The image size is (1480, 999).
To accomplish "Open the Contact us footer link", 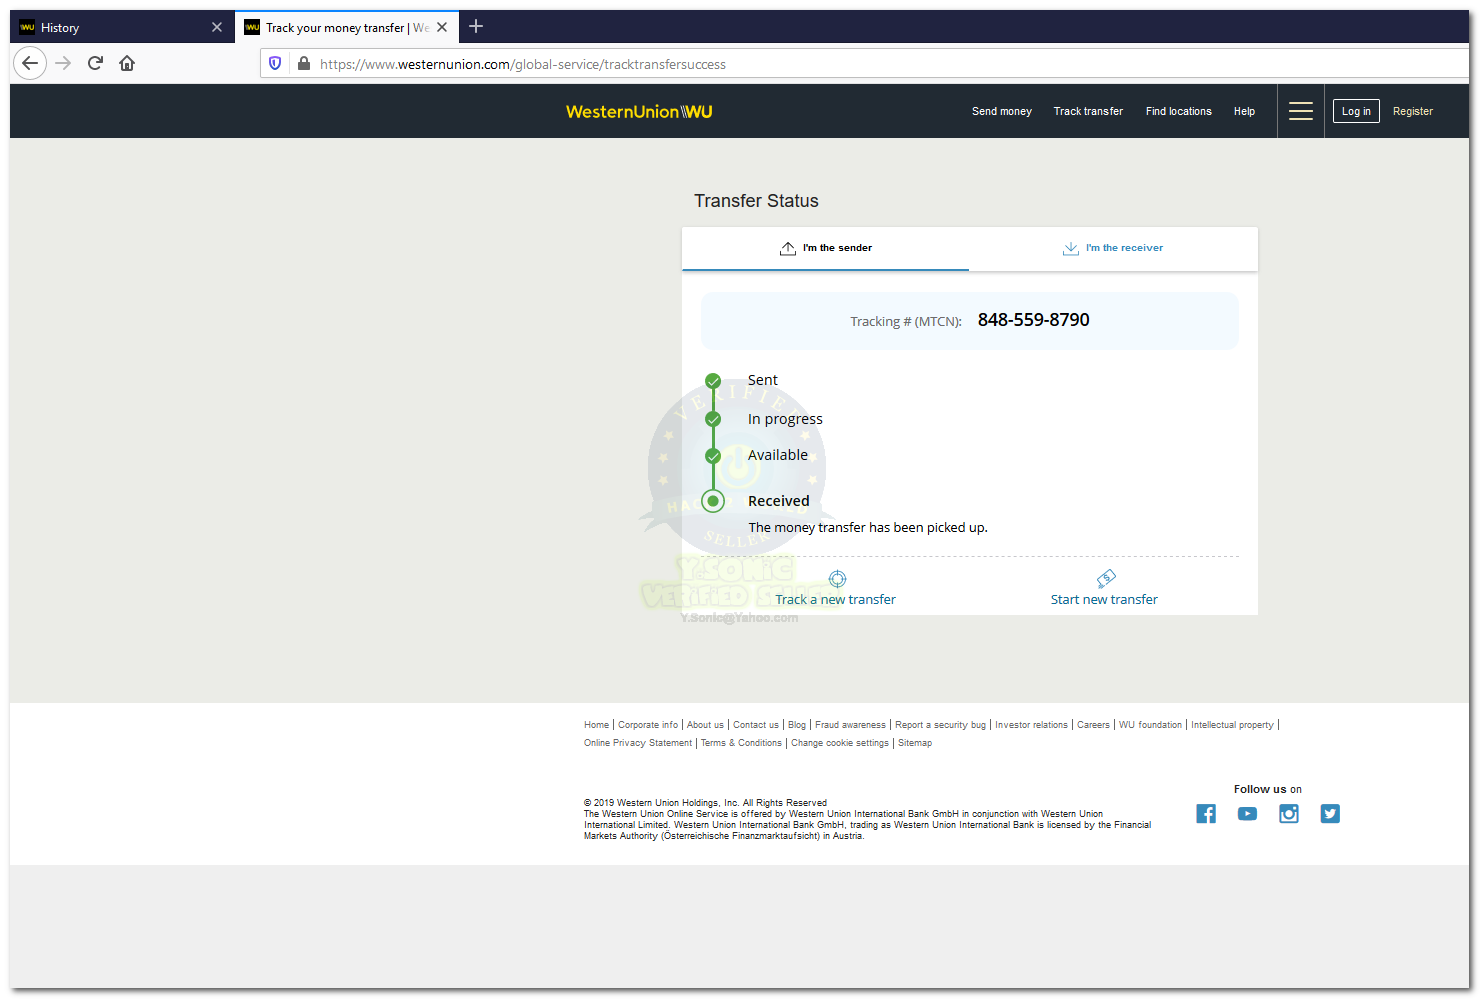I will pos(756,725).
